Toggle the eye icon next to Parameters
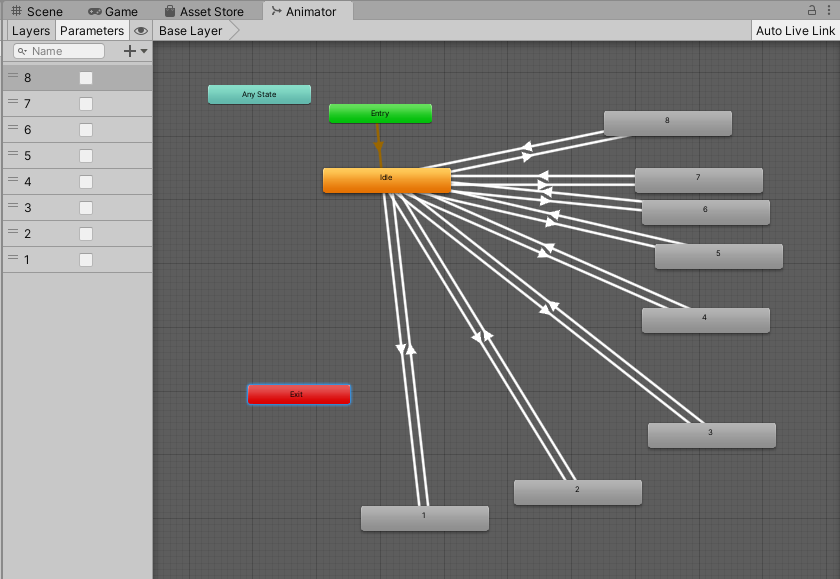840x579 pixels. click(140, 30)
